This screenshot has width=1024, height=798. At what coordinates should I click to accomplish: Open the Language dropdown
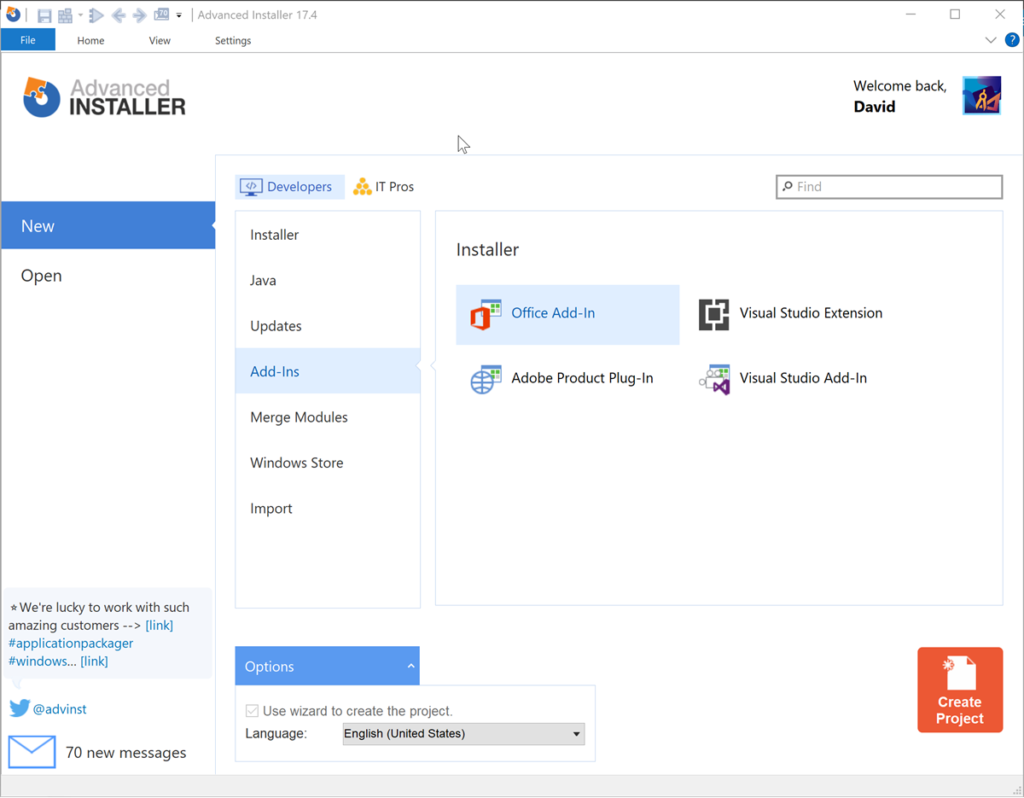[464, 733]
